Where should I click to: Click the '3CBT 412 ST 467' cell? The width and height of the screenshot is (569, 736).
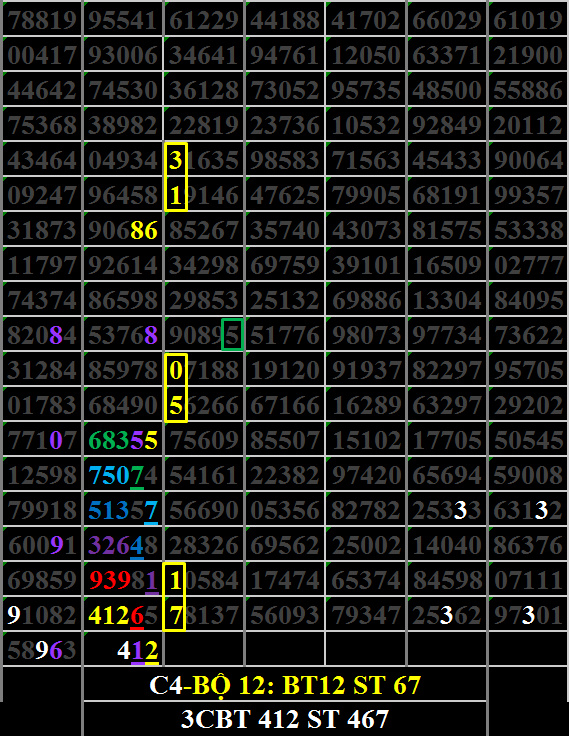(285, 719)
